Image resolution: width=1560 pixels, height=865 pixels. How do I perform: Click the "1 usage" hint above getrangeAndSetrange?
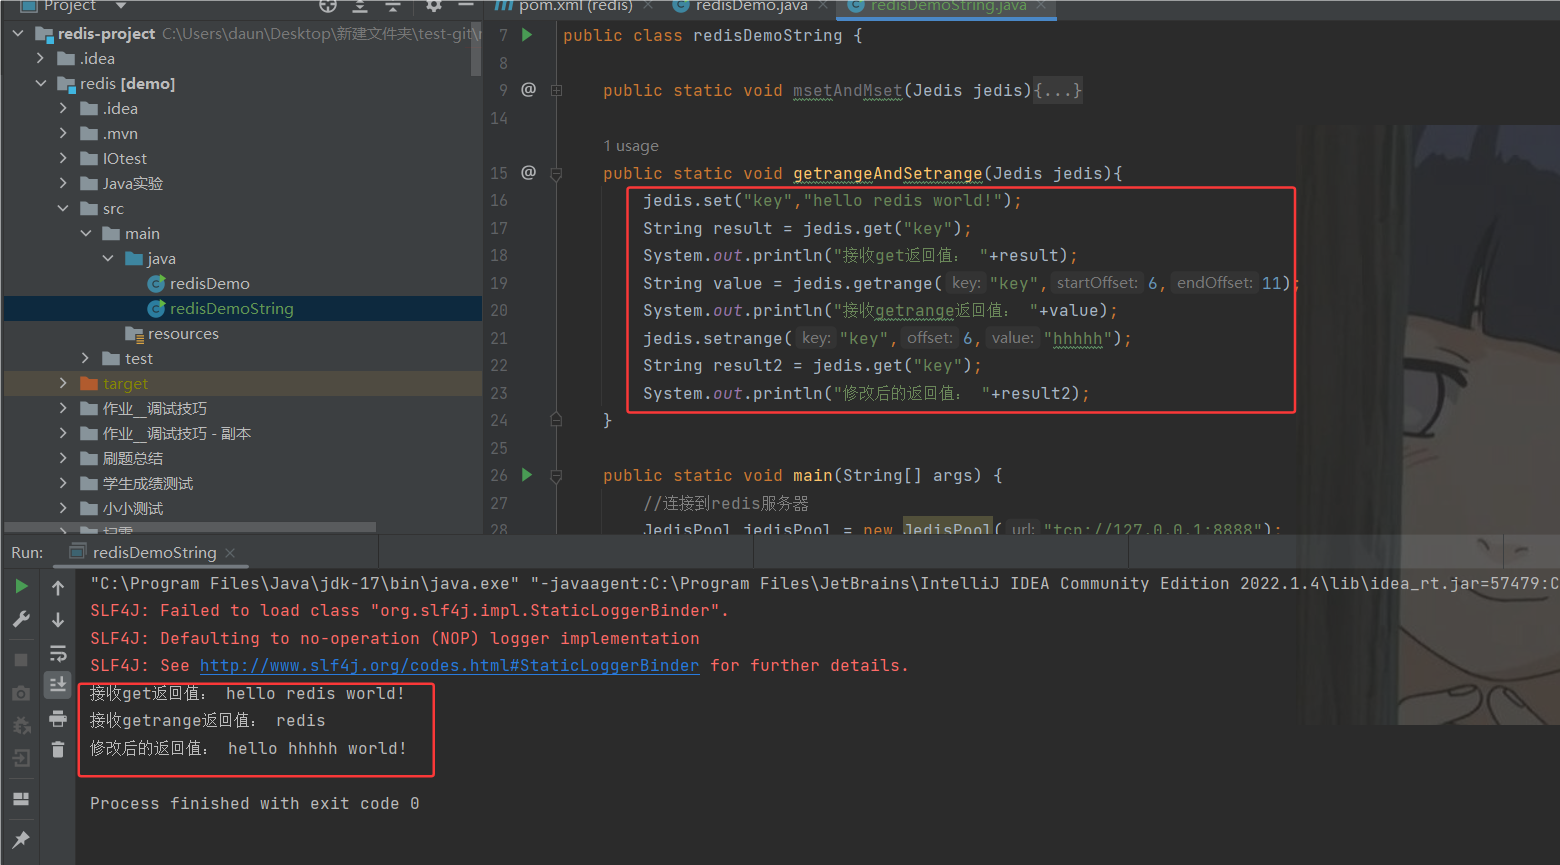point(631,146)
